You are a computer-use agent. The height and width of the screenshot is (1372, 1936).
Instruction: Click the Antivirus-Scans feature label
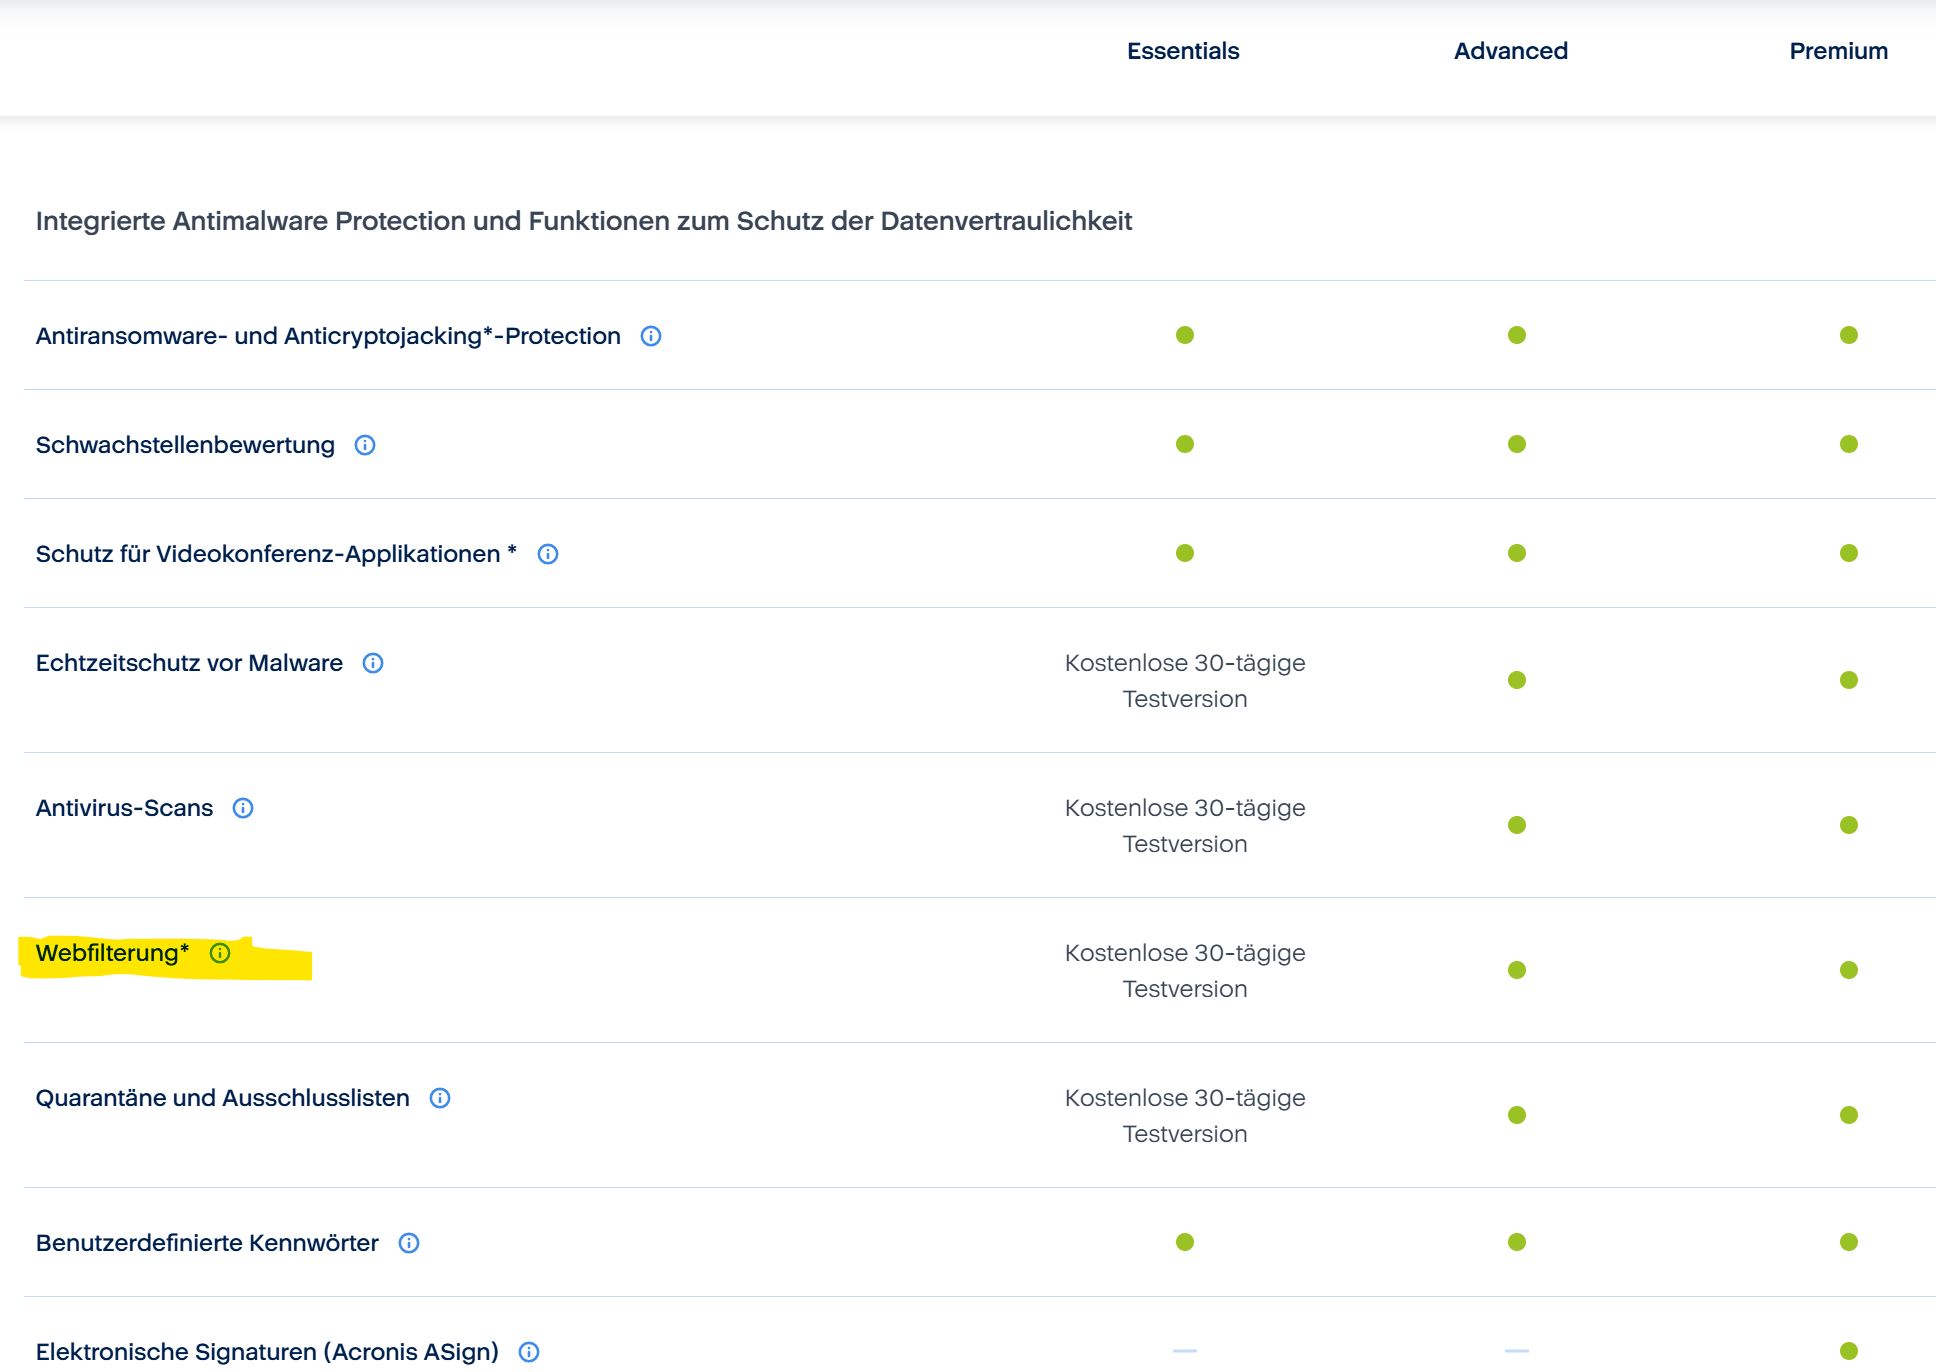124,808
